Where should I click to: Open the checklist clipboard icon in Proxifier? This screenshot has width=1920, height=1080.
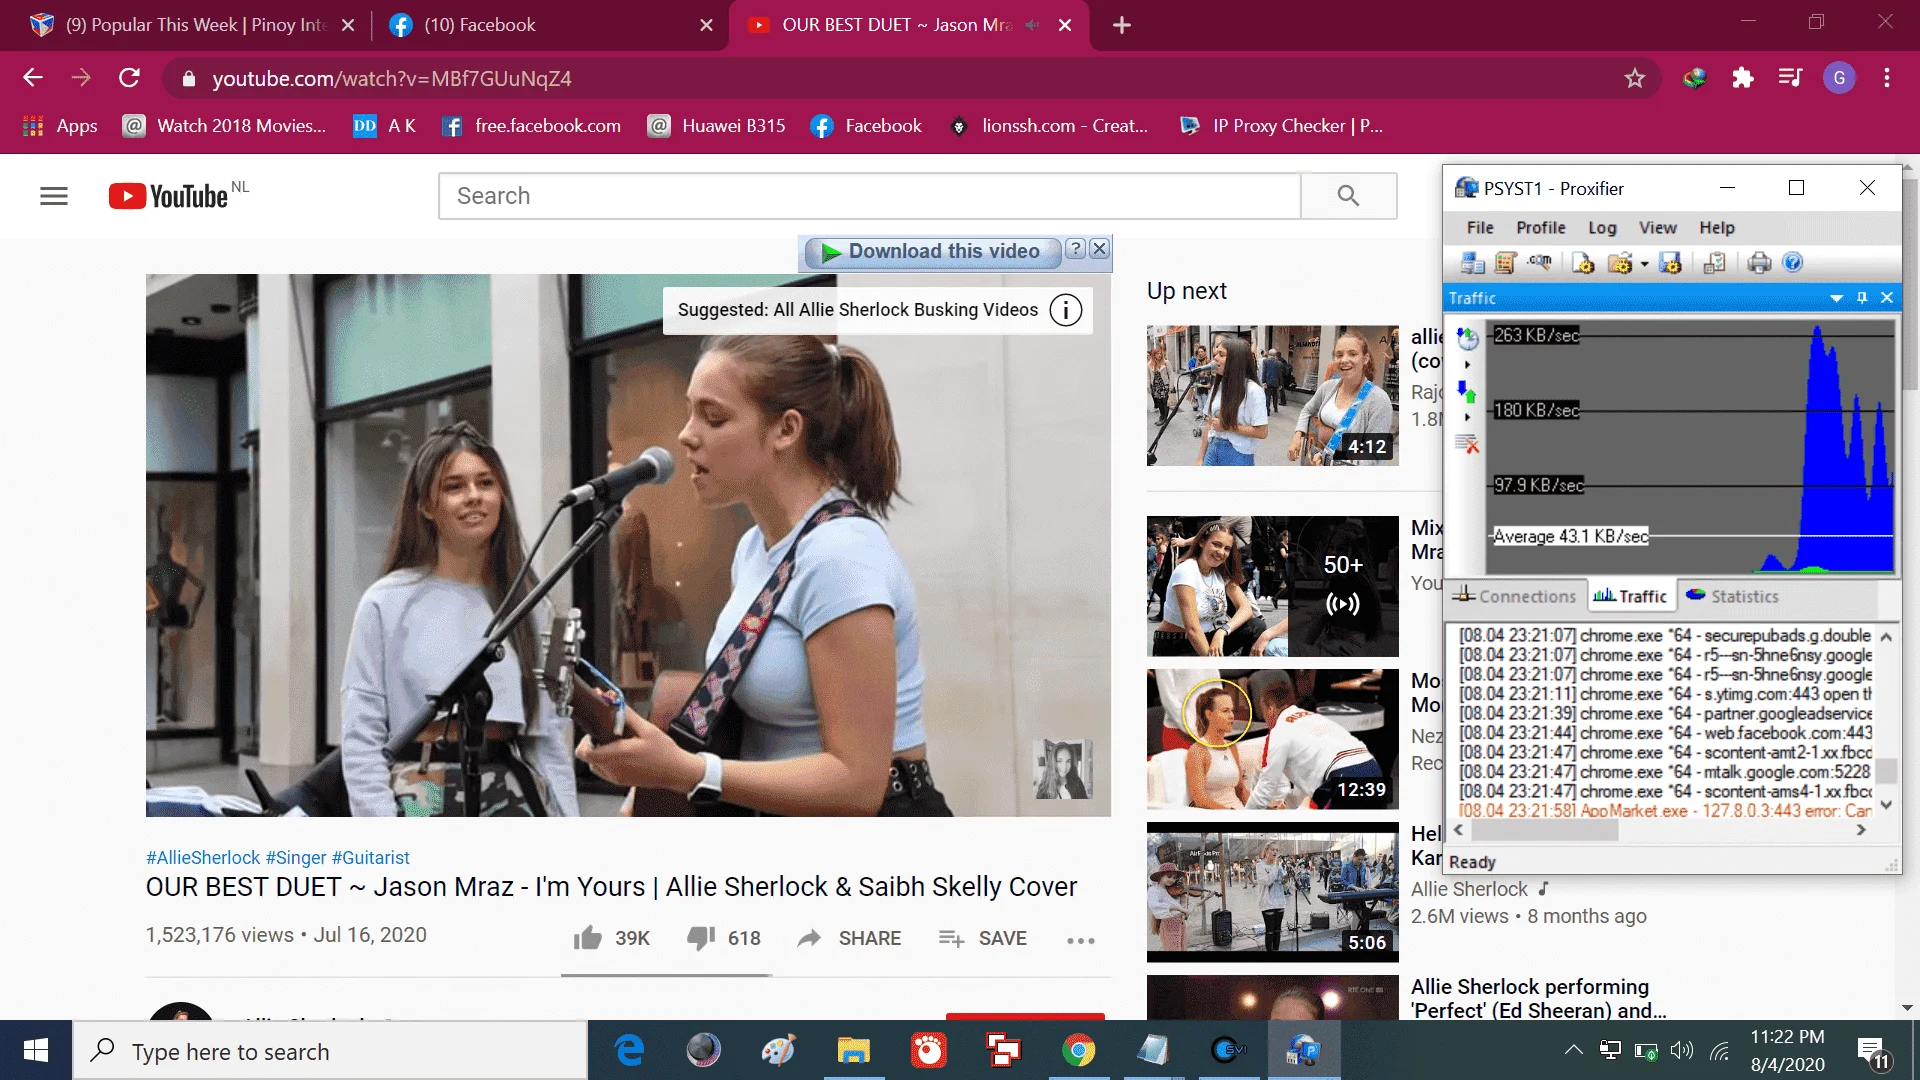(1714, 263)
